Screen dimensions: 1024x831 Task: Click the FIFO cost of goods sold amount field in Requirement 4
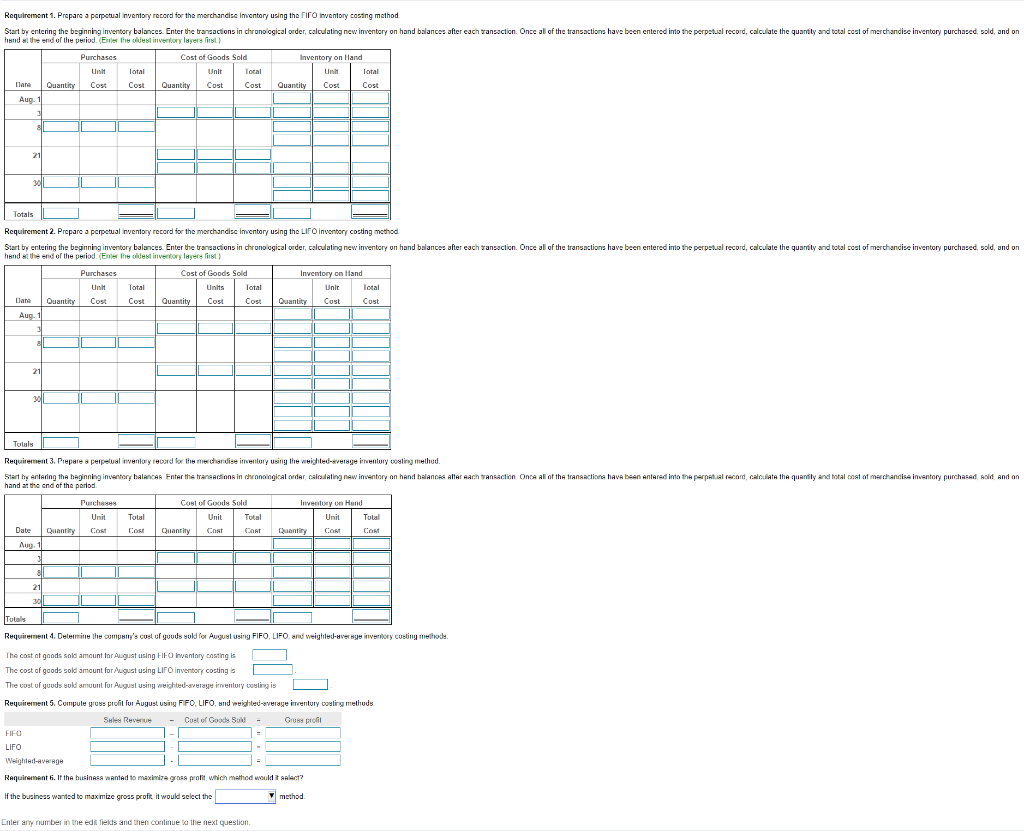tap(270, 655)
